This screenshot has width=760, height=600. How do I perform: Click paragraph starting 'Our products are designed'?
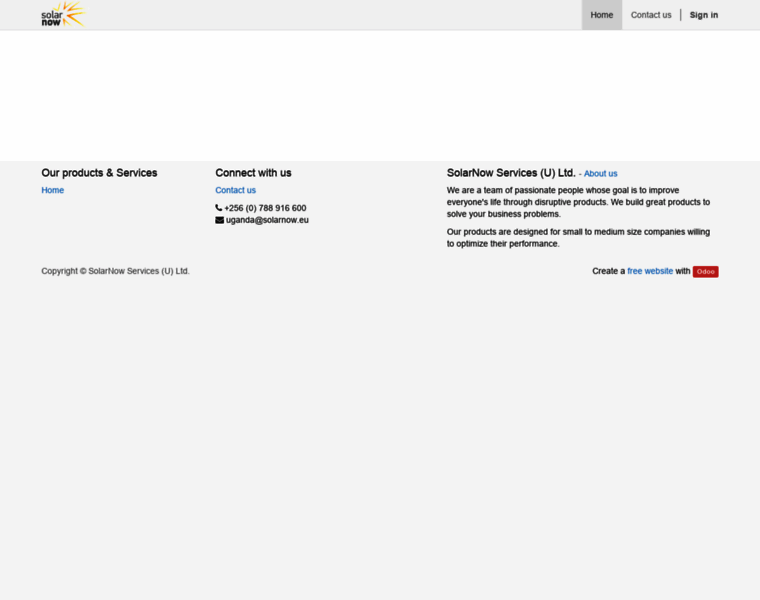(x=578, y=237)
